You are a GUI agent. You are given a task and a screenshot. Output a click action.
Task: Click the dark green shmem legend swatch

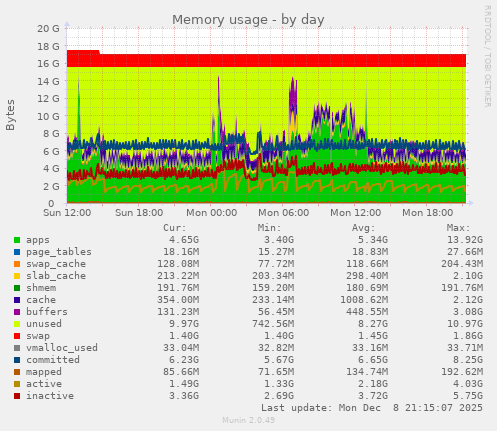(x=17, y=288)
